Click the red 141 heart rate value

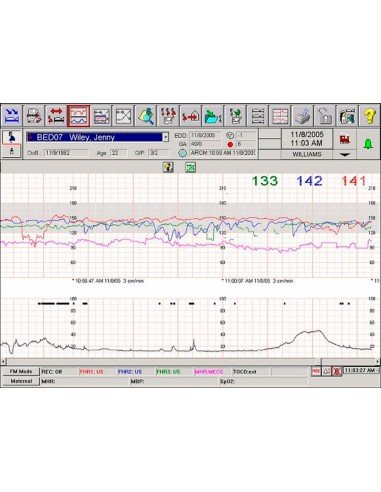pos(353,181)
